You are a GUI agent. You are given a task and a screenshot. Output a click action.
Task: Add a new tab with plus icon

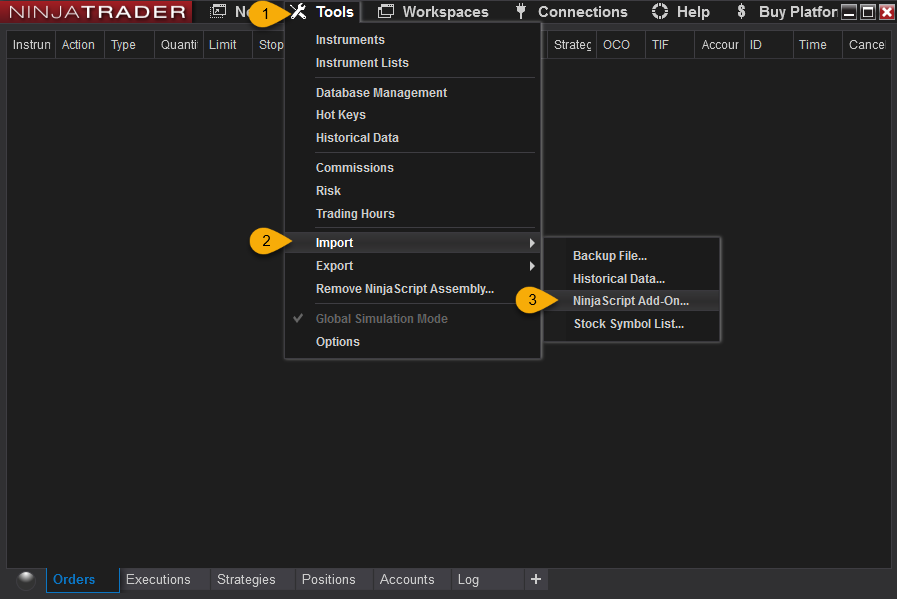point(536,580)
